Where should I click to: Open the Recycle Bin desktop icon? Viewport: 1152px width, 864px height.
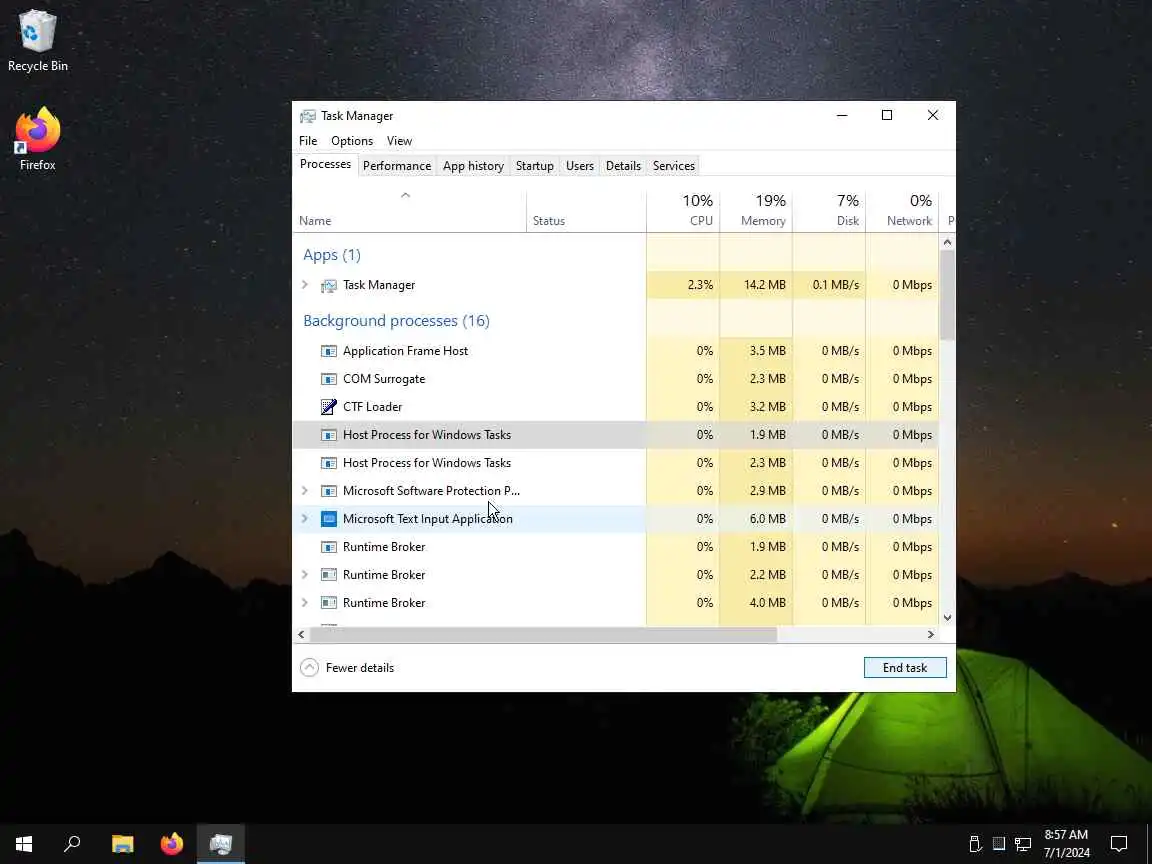37,41
